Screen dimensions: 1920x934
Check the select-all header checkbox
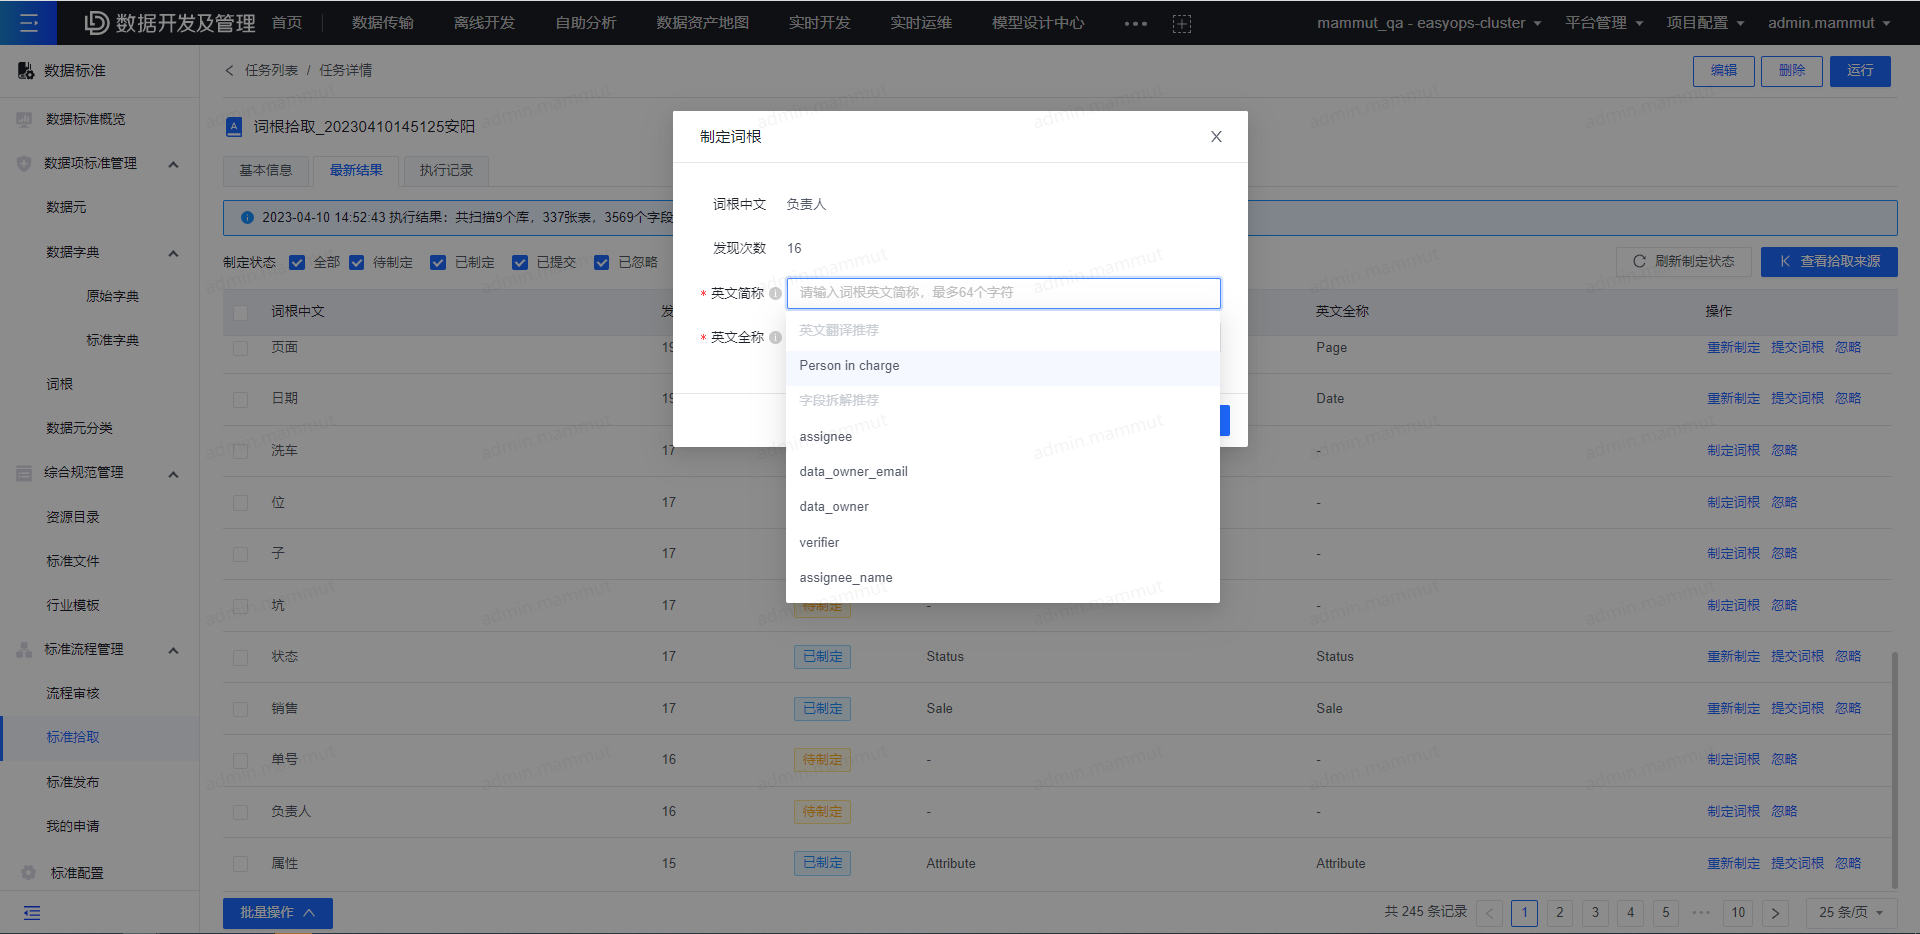click(240, 312)
